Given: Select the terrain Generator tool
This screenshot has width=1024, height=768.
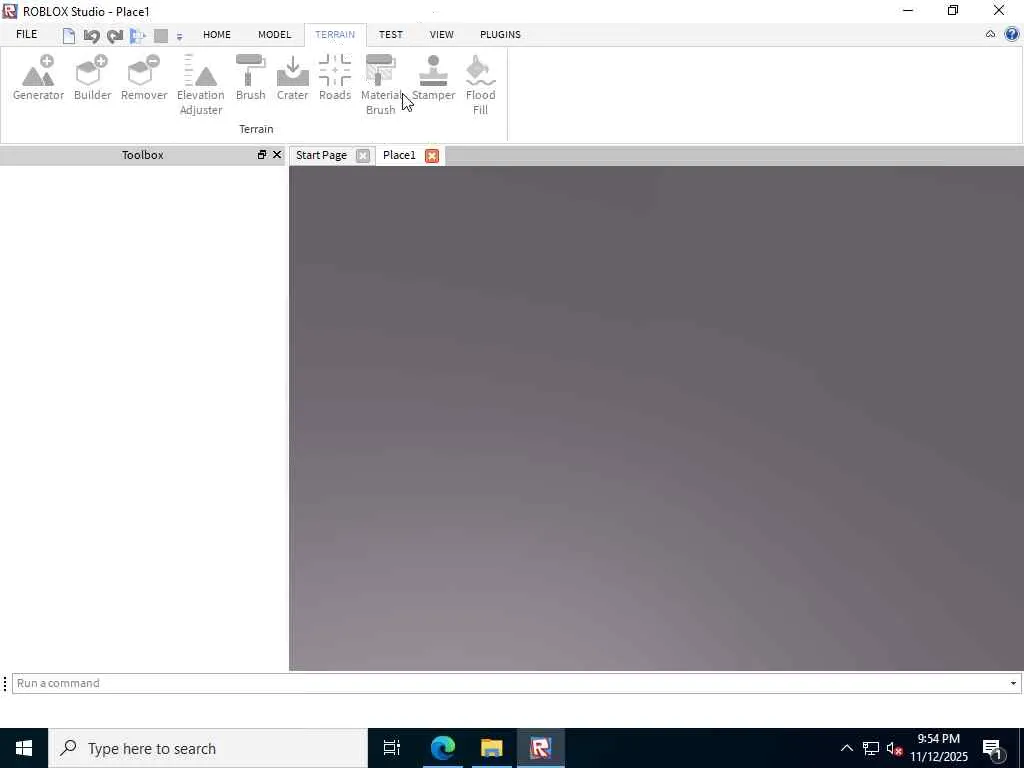Looking at the screenshot, I should 39,78.
